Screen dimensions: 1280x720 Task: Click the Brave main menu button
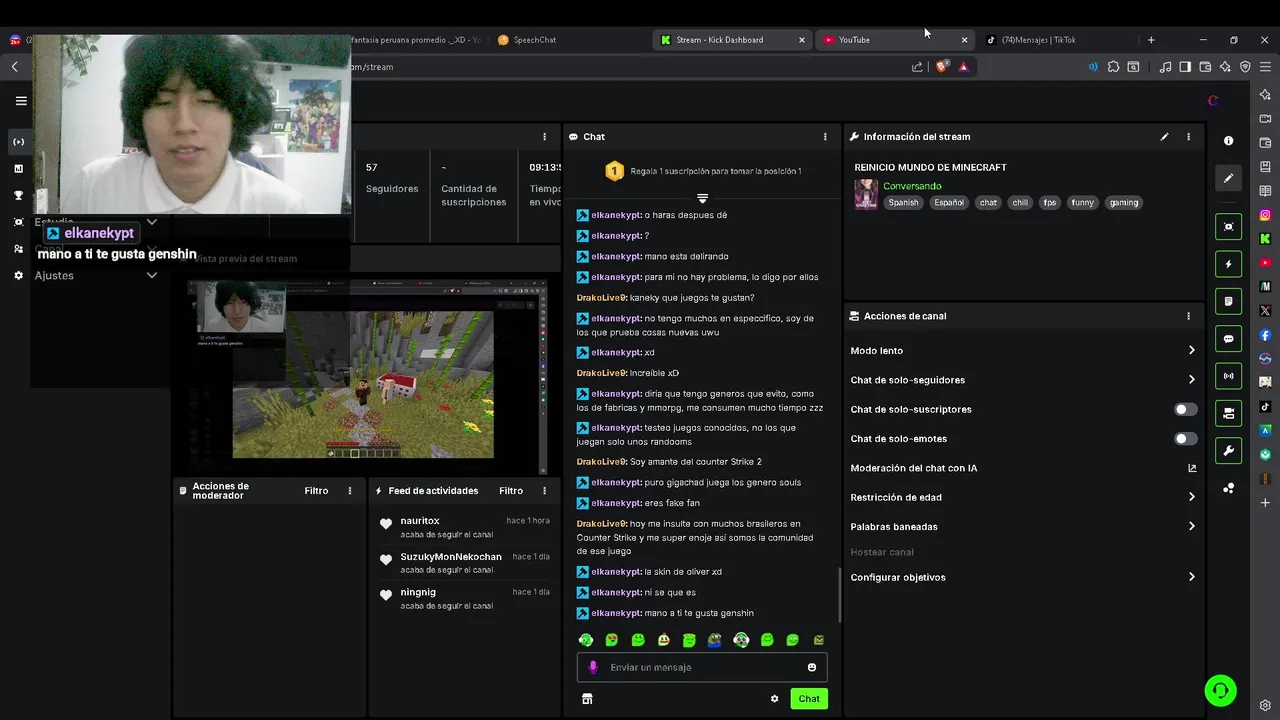coord(1265,67)
